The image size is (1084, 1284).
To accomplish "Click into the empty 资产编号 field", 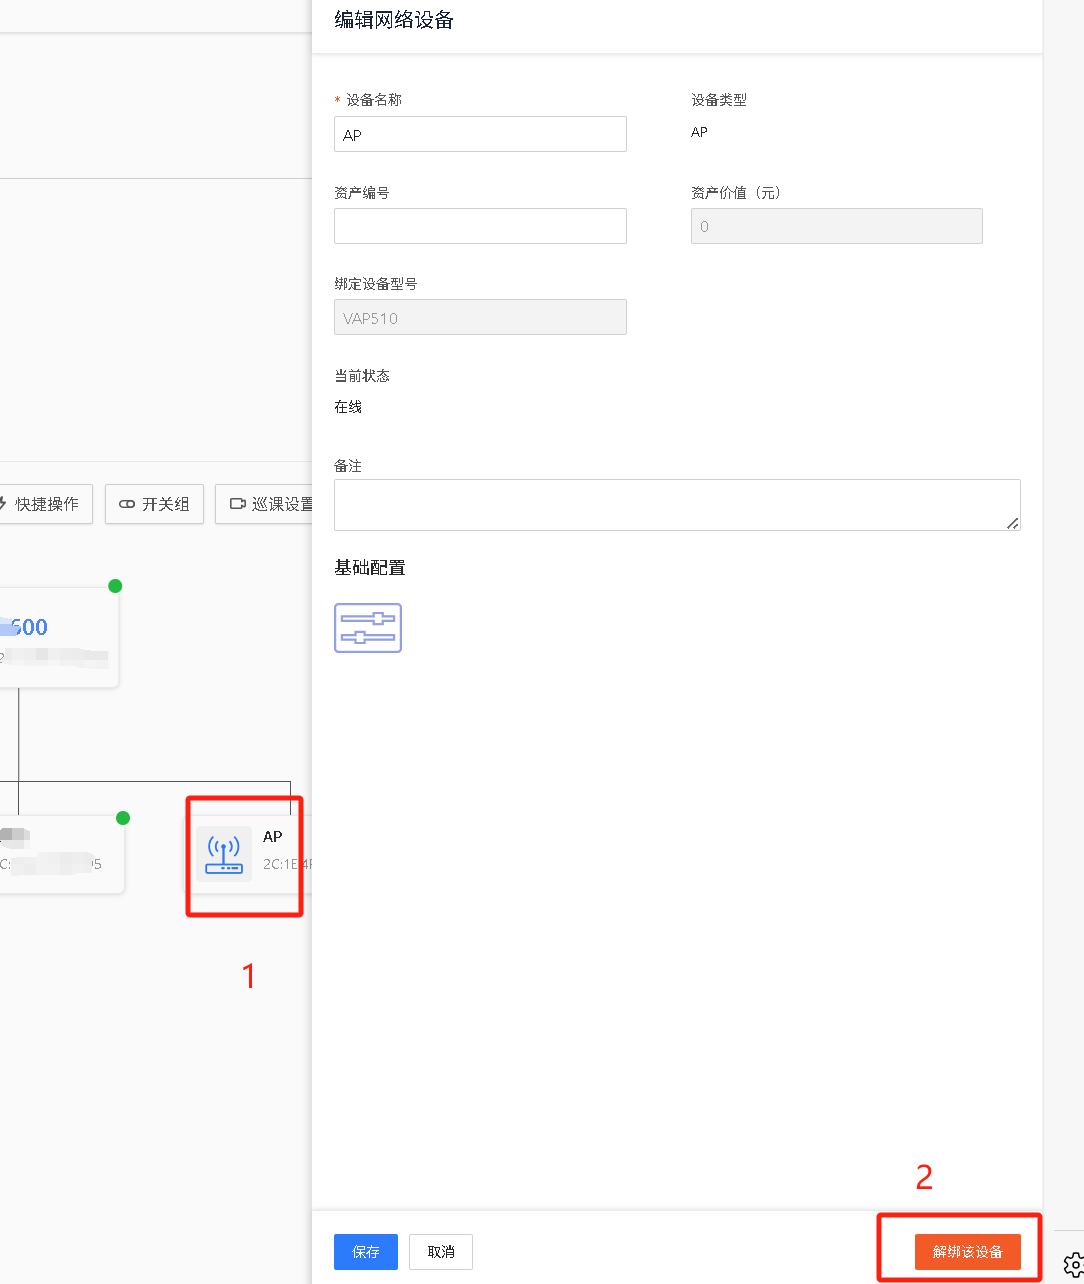I will (480, 226).
